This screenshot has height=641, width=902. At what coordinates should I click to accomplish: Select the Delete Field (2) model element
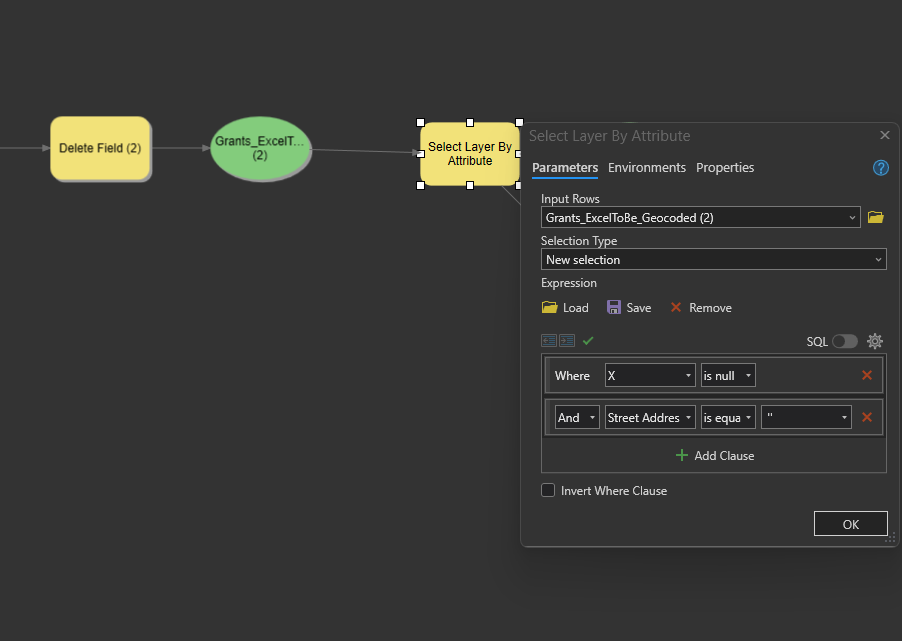[100, 148]
